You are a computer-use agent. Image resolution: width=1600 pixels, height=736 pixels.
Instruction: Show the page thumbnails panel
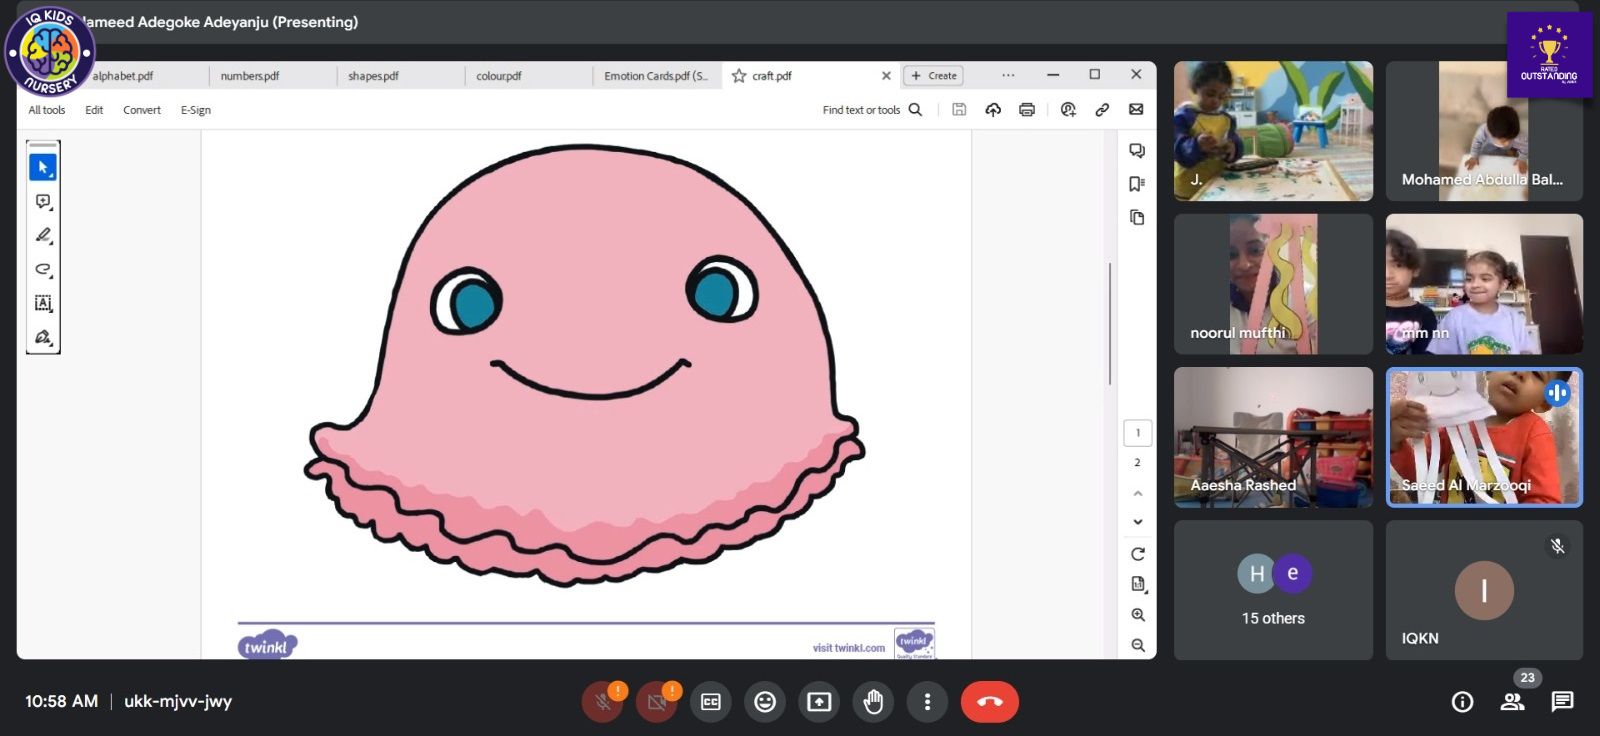click(1137, 217)
